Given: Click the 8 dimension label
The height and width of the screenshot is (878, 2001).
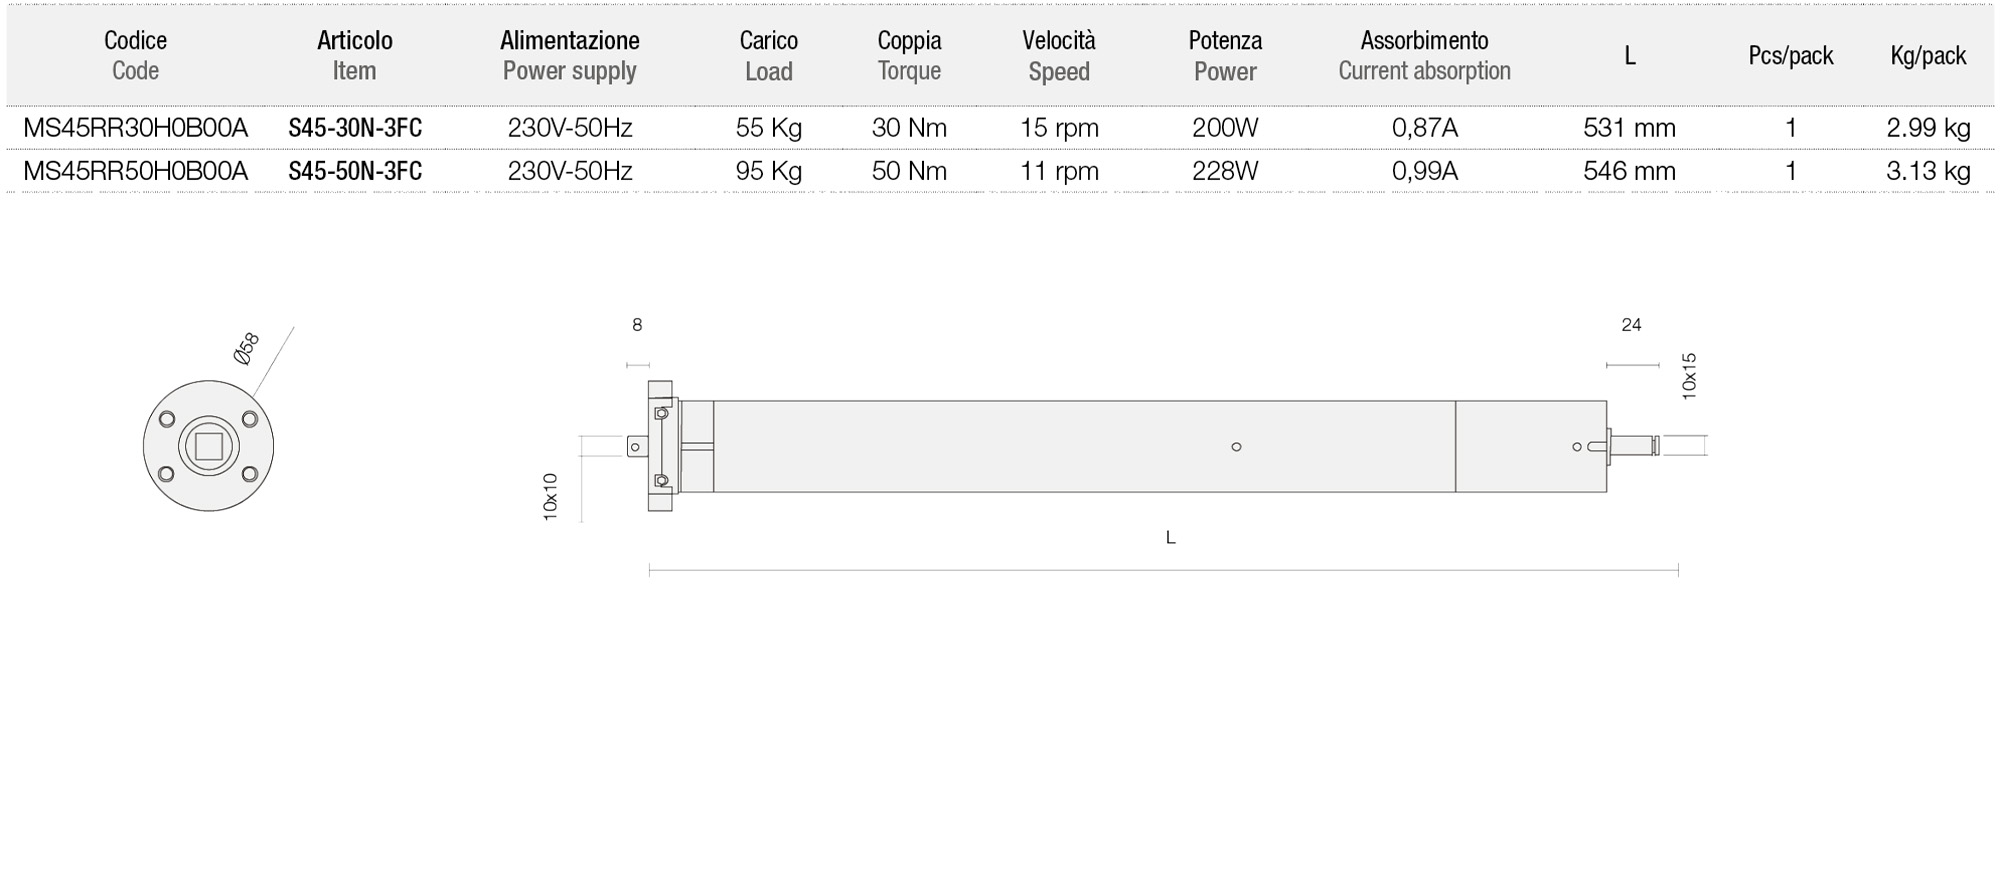Looking at the screenshot, I should pyautogui.click(x=637, y=325).
